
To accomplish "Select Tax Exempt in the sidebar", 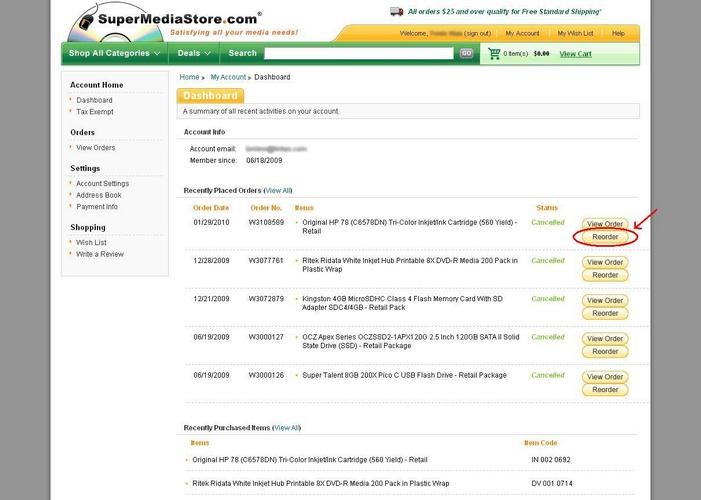I will 95,112.
